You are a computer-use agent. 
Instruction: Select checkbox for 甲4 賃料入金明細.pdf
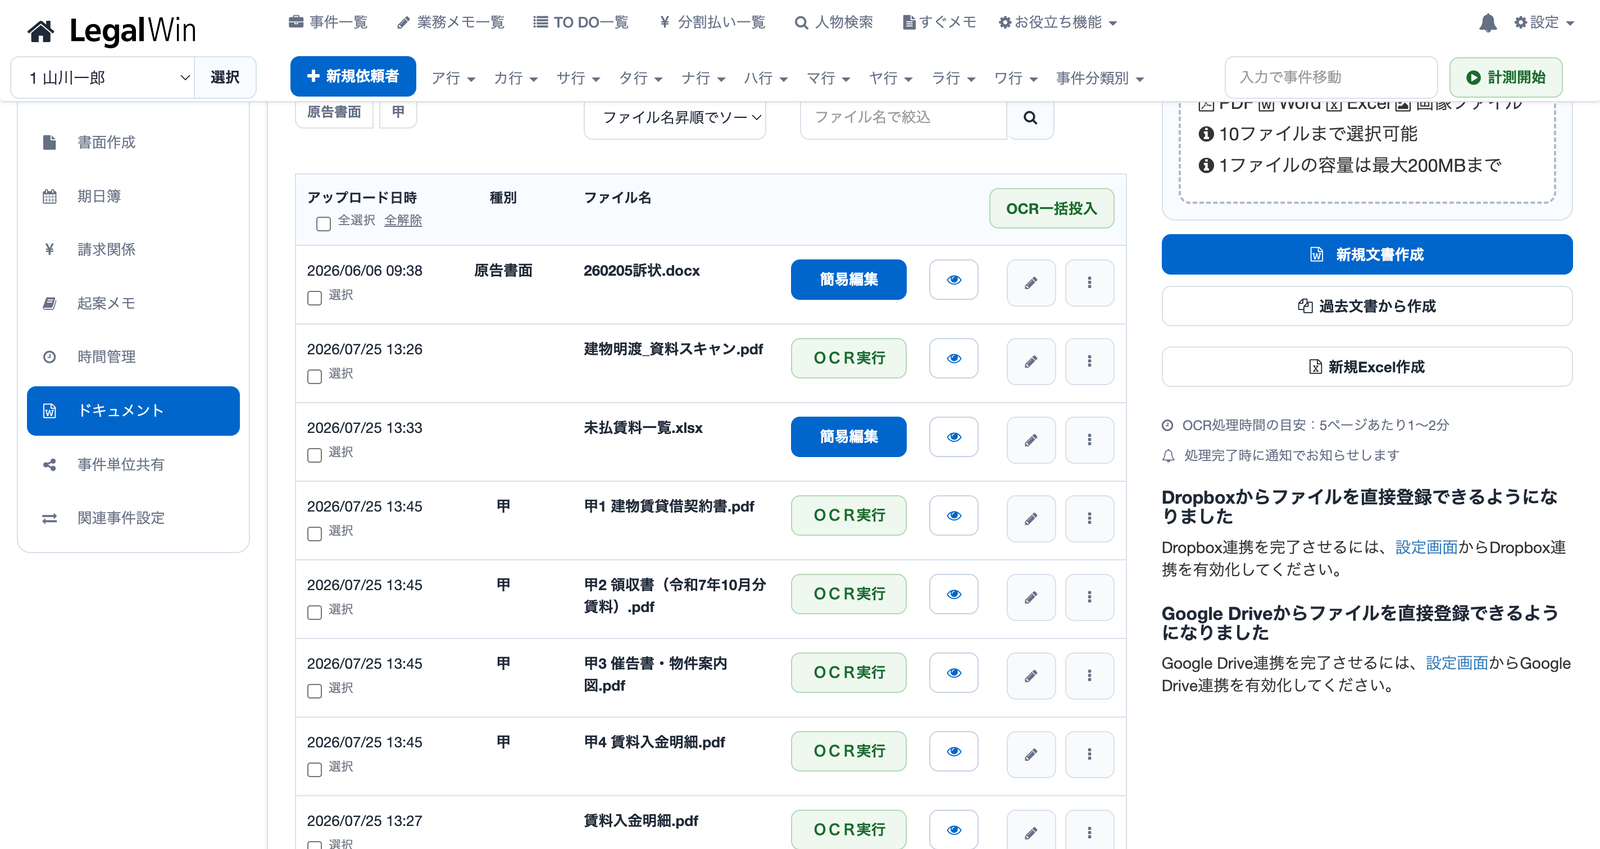(x=314, y=770)
